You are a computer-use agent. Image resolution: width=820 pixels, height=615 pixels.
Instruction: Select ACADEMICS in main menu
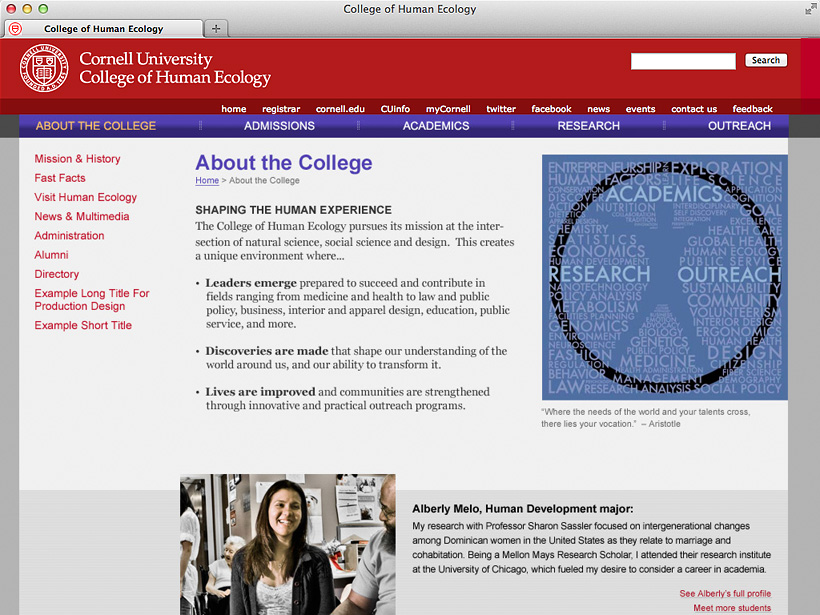tap(436, 126)
